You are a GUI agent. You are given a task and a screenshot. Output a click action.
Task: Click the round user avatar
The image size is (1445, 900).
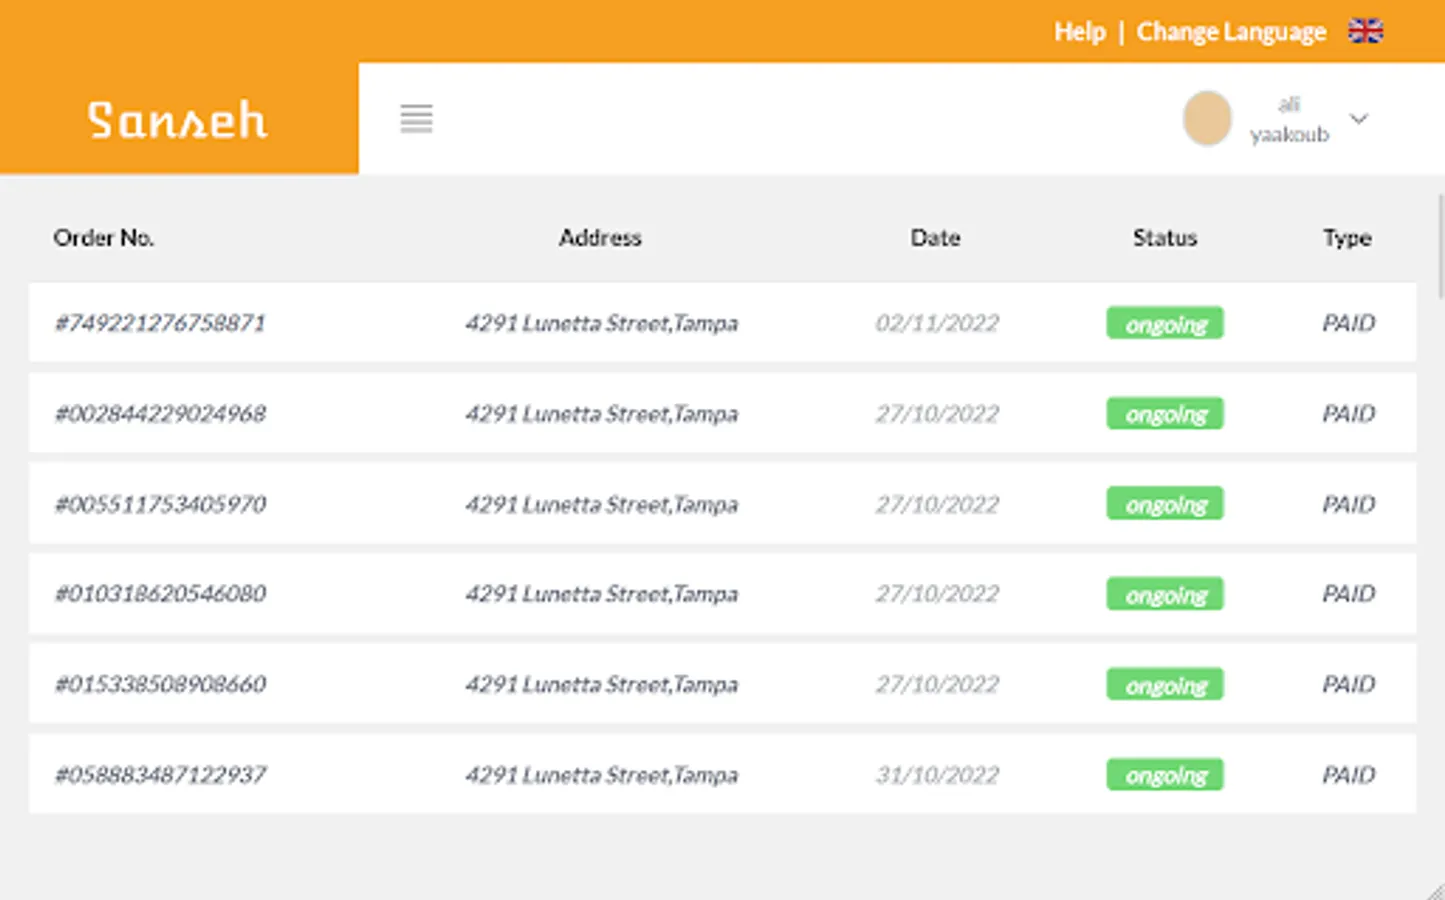click(1207, 118)
